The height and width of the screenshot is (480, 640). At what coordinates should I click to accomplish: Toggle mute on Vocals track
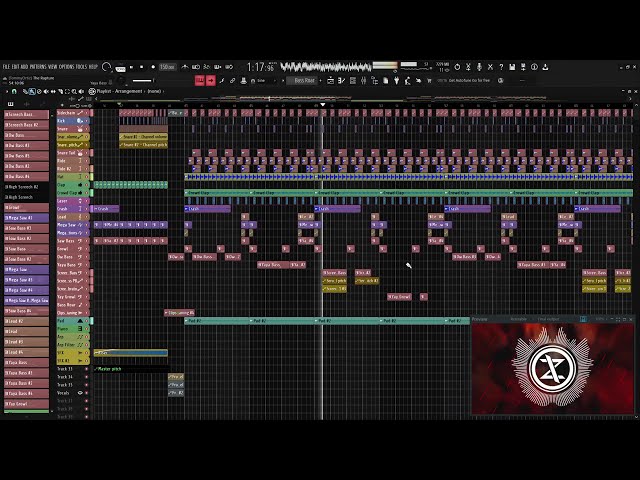(87, 393)
